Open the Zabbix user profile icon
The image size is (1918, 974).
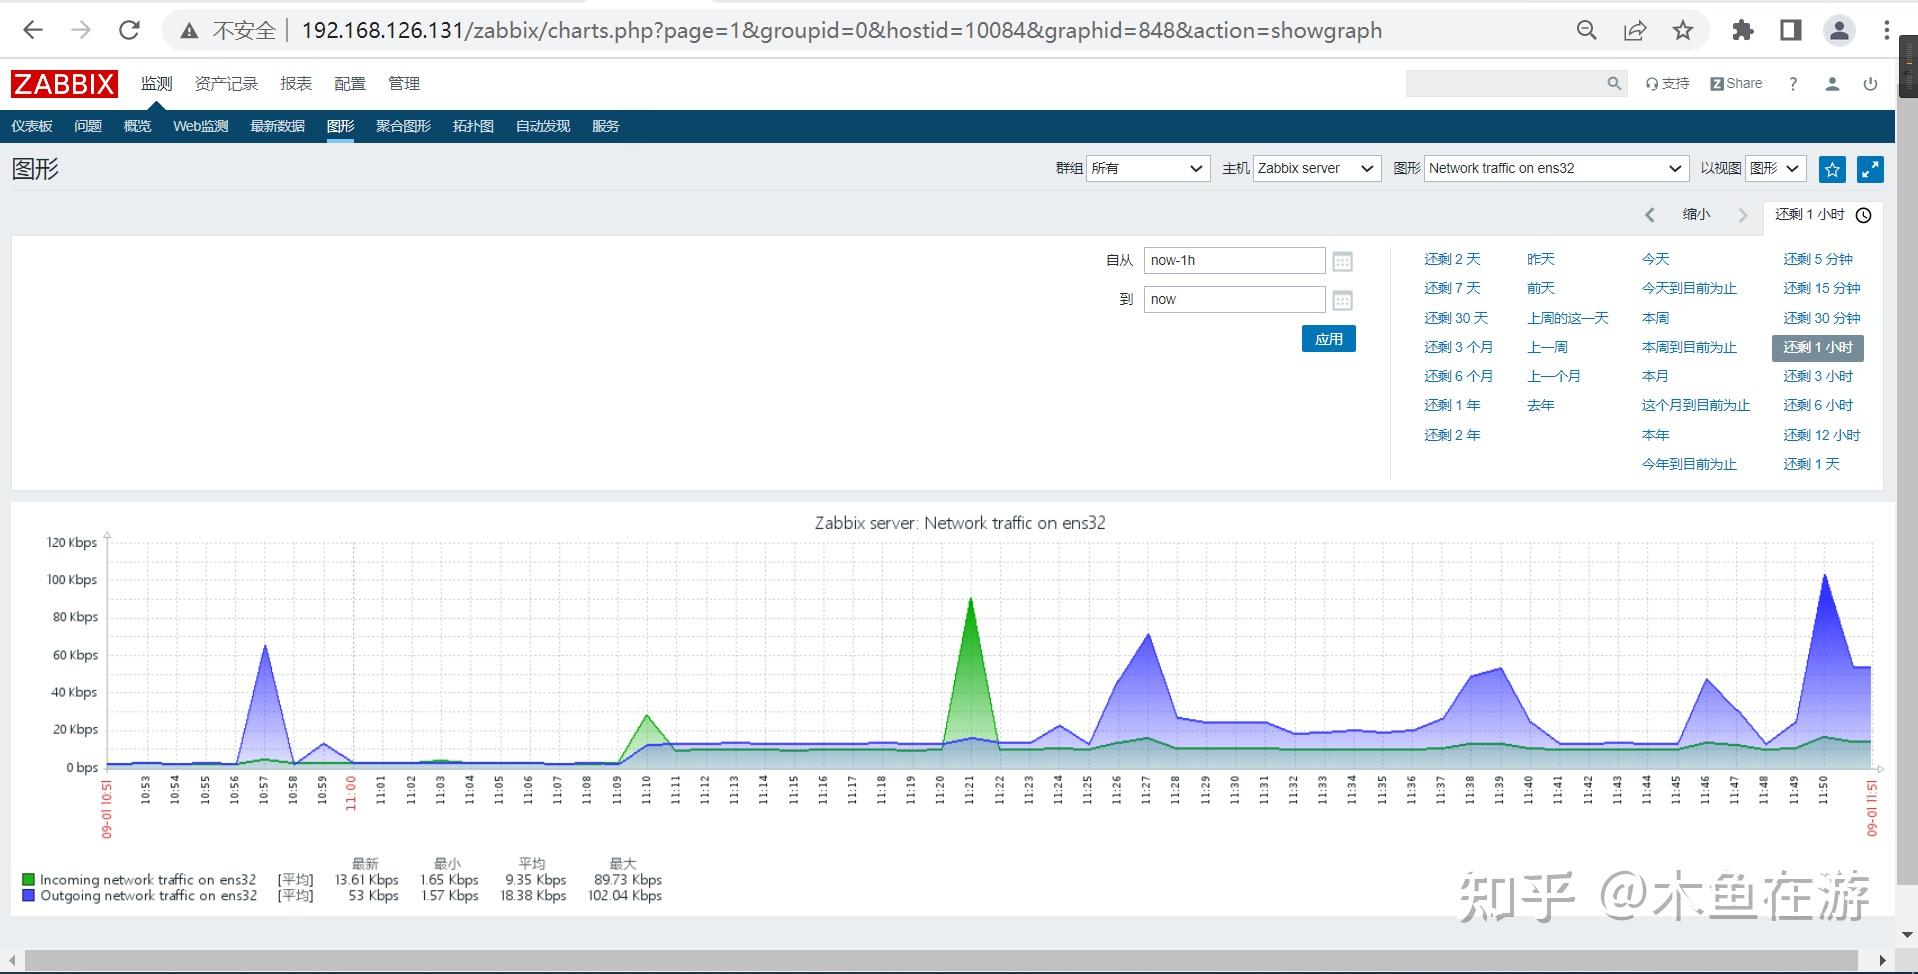1832,84
